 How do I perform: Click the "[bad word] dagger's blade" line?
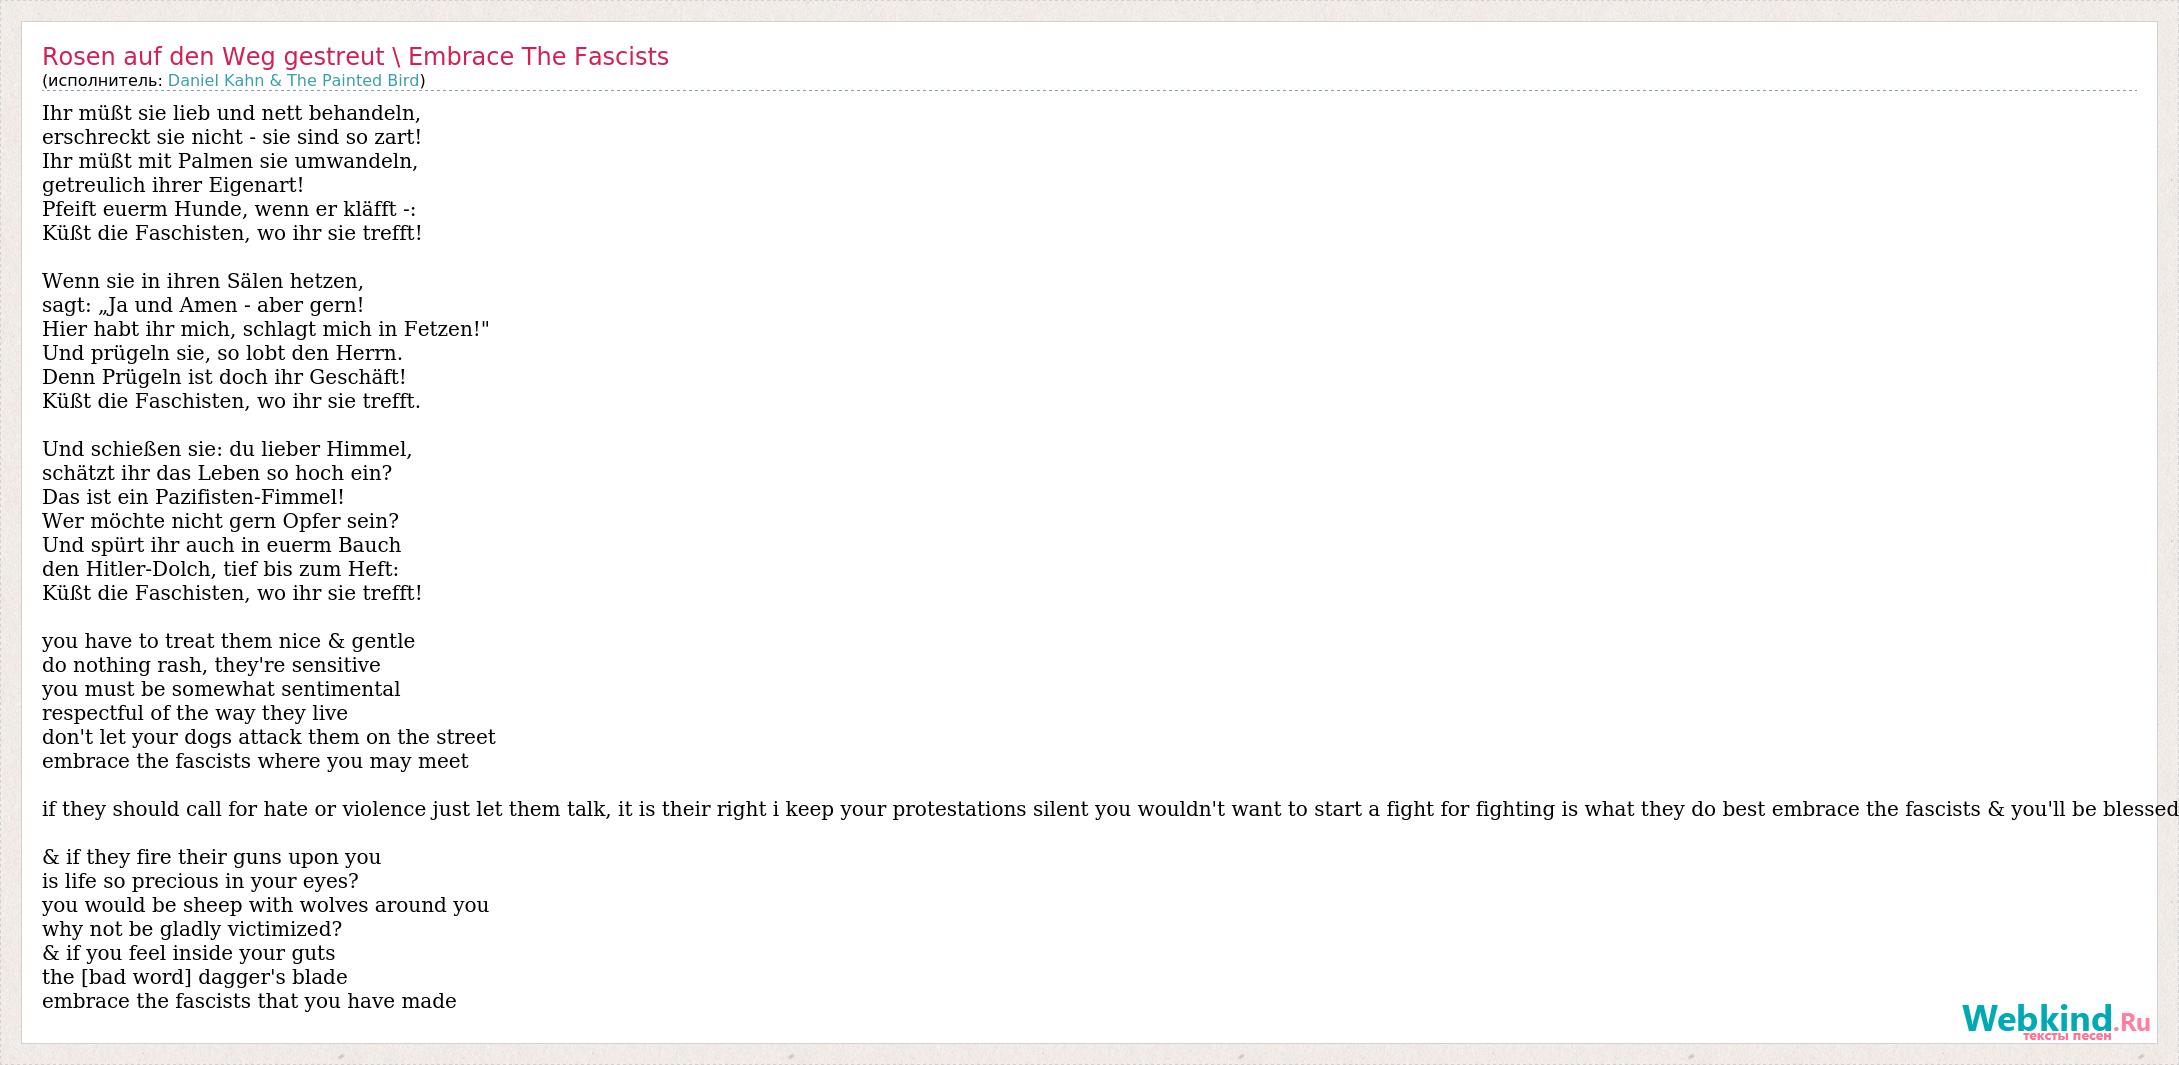point(195,977)
